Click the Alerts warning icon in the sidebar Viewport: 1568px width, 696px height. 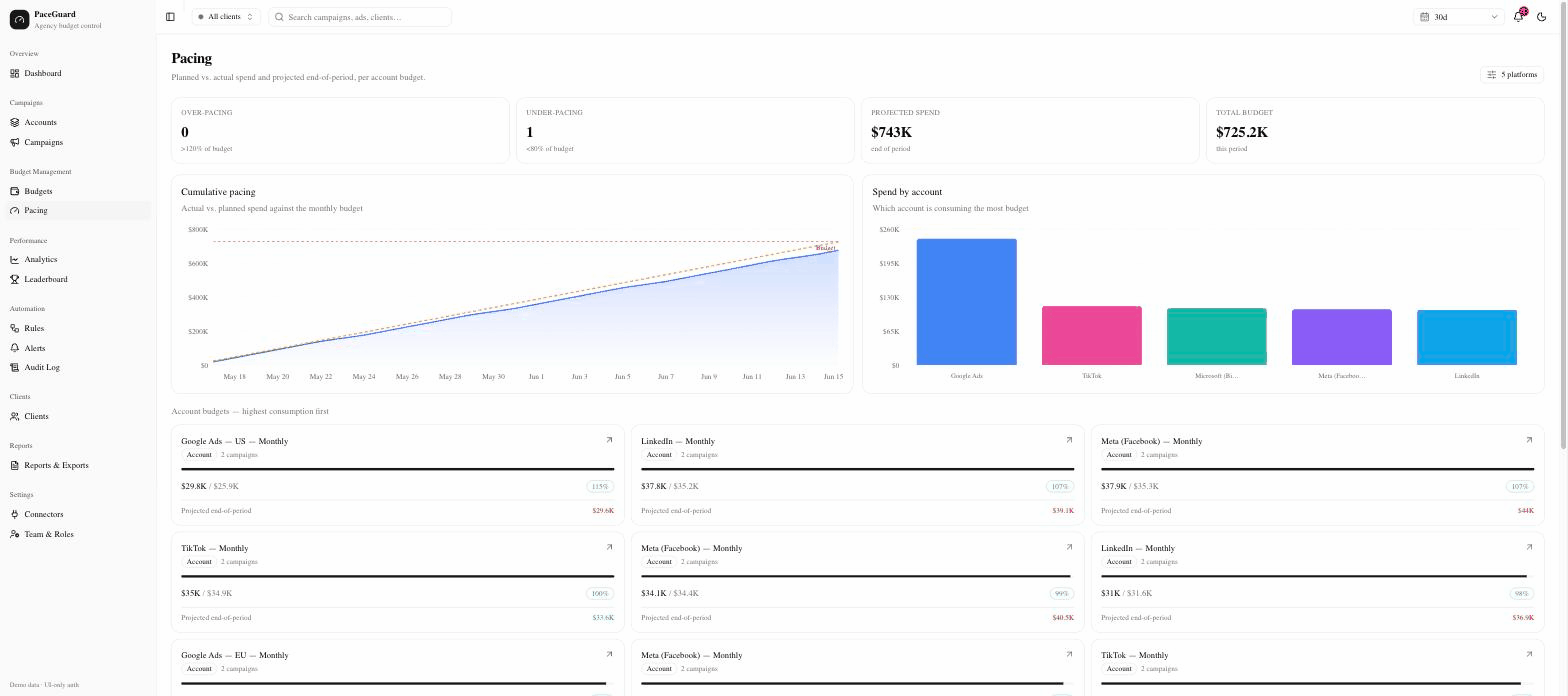(15, 348)
